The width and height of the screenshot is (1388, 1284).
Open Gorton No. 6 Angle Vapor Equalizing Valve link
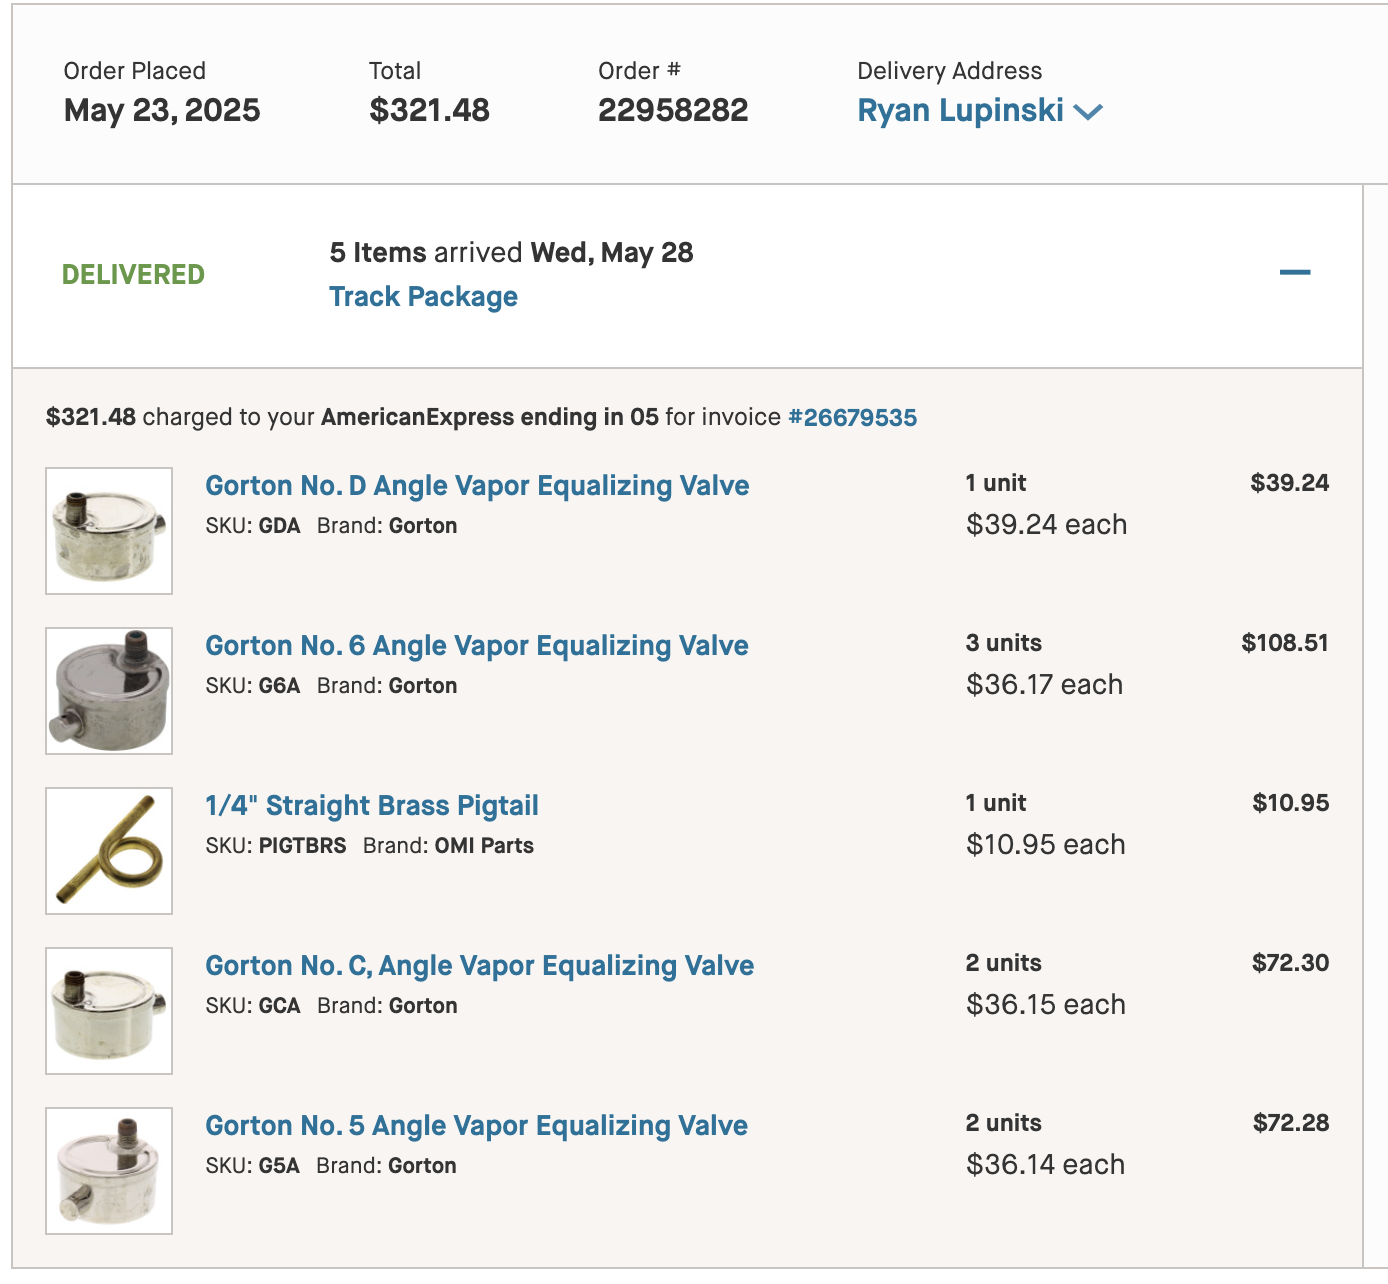tap(476, 645)
